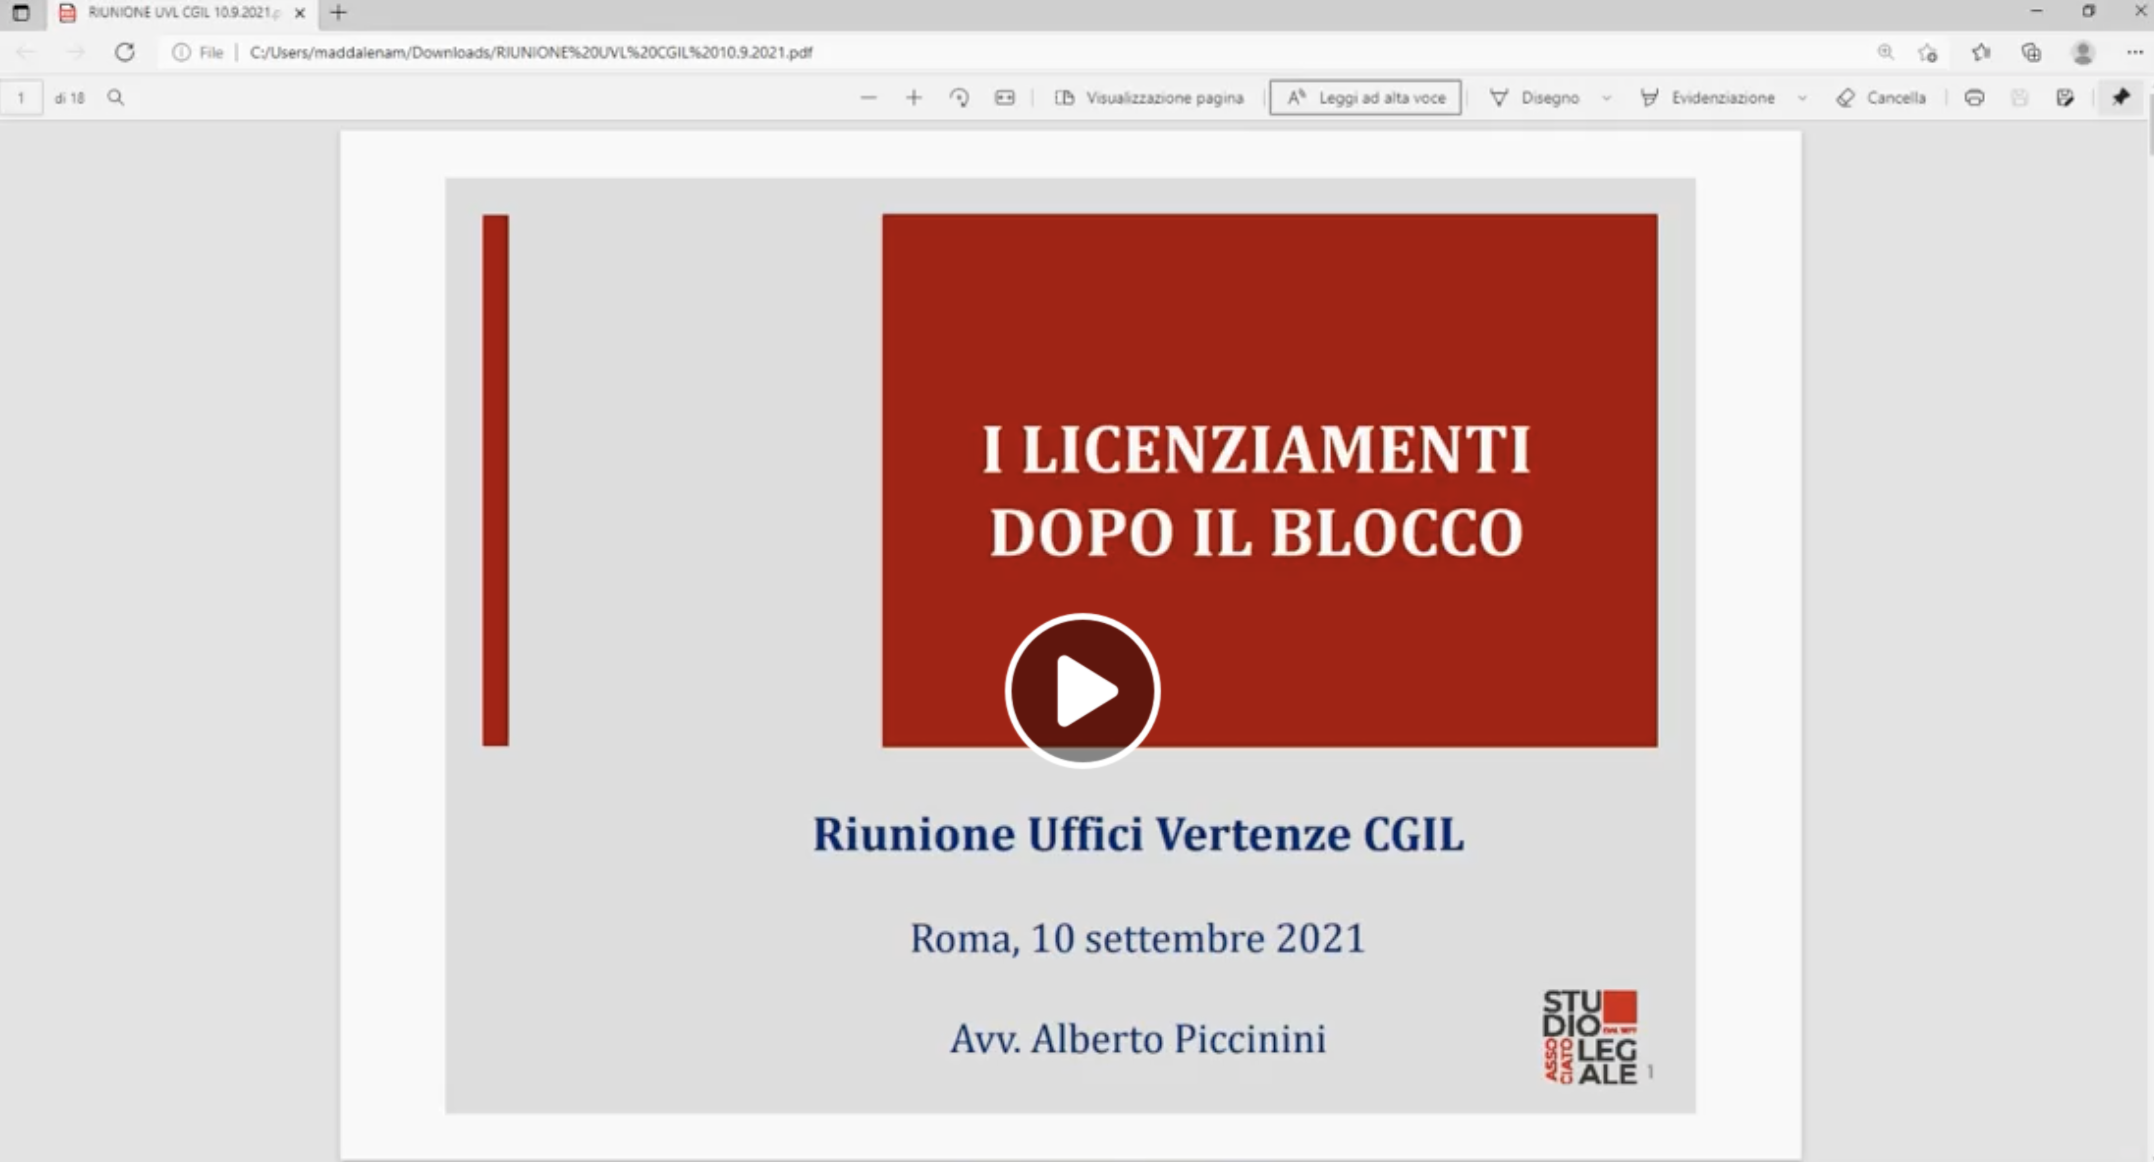The height and width of the screenshot is (1162, 2154).
Task: Open the favorites list
Action: pos(1980,52)
